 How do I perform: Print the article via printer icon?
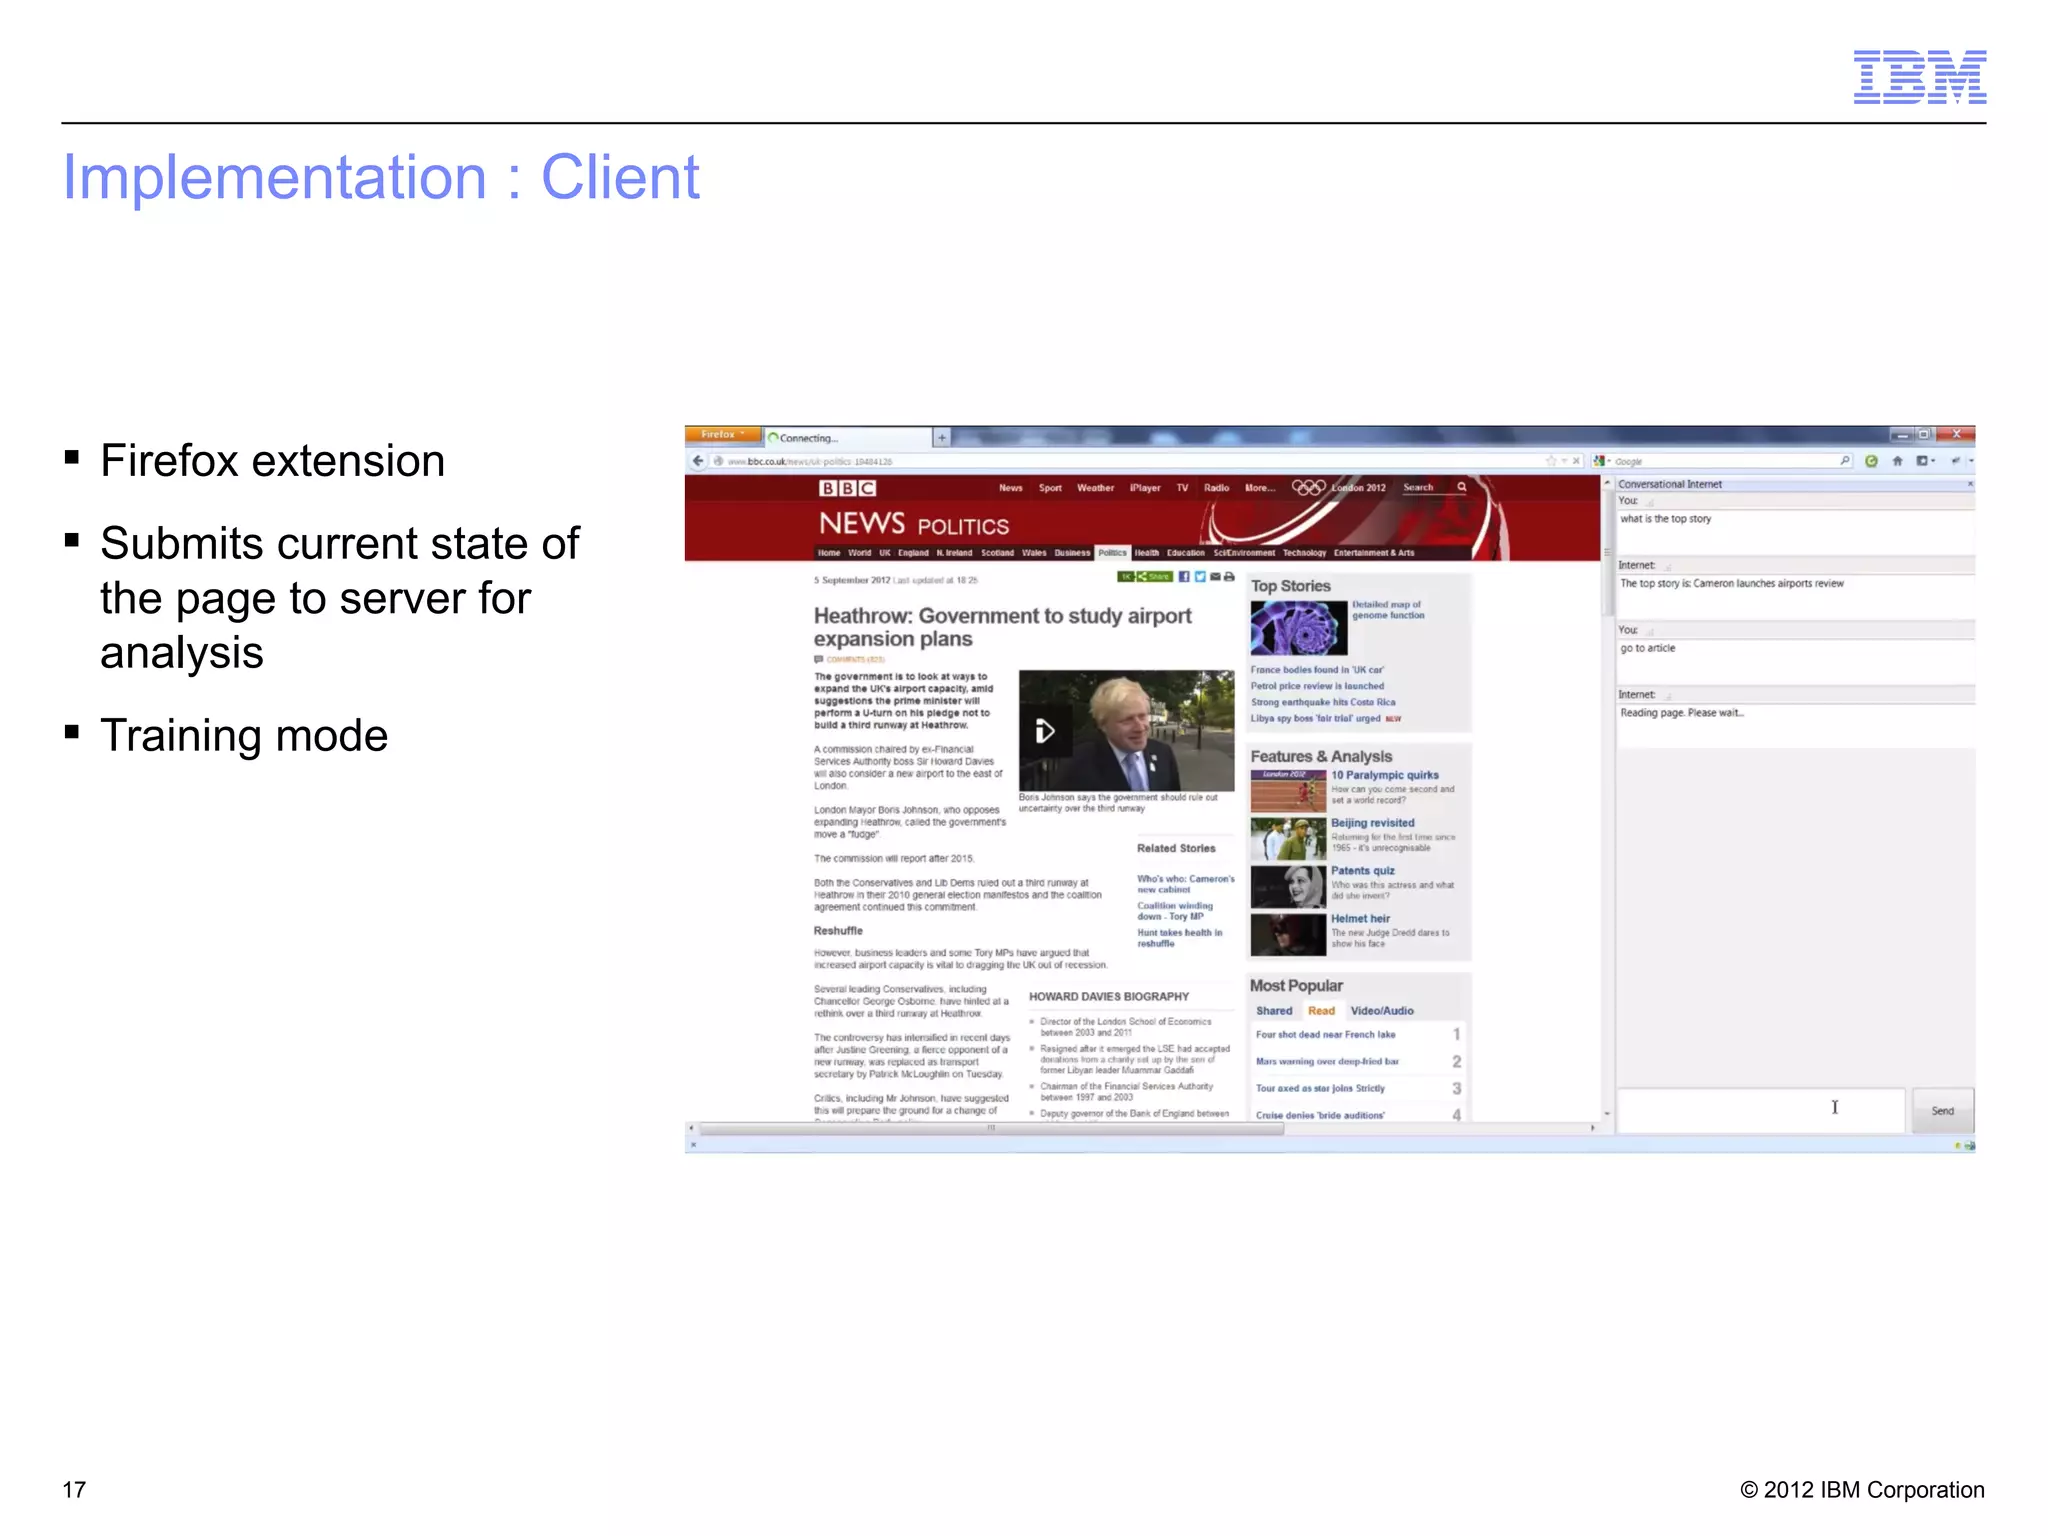(1229, 577)
